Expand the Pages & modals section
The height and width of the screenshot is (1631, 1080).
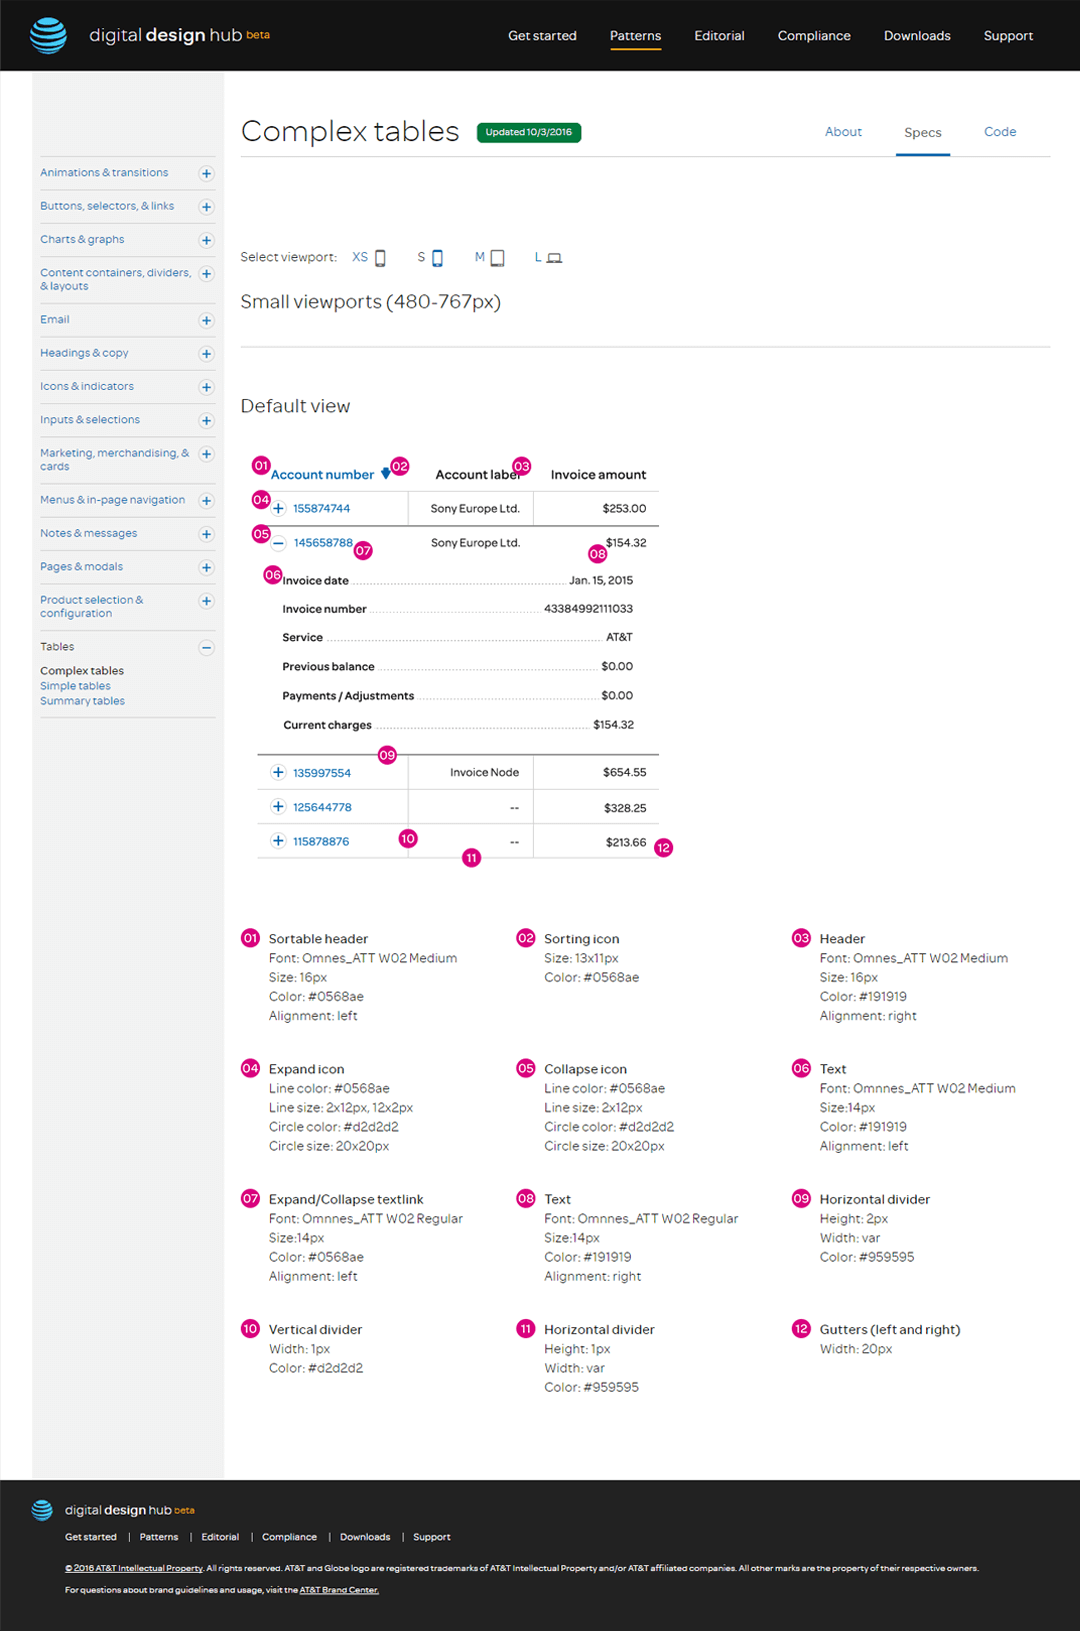(x=206, y=568)
